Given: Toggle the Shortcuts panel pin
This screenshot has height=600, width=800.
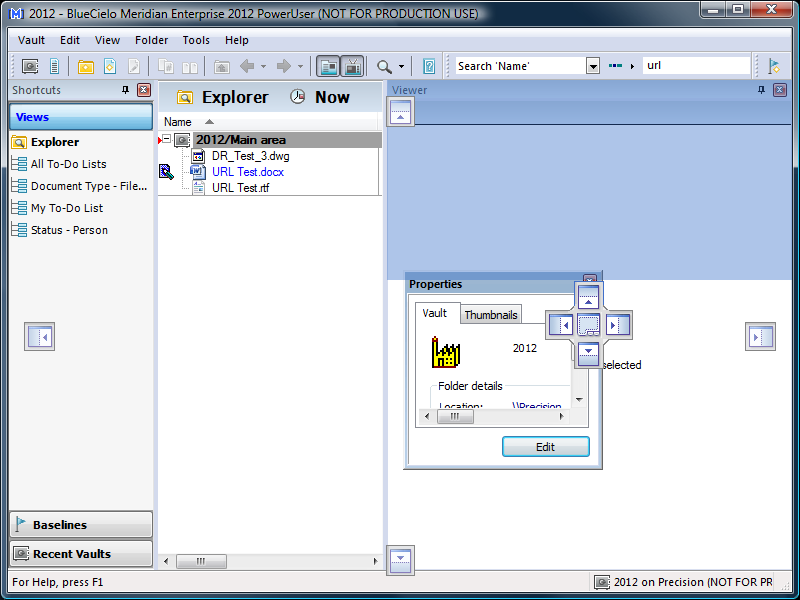Looking at the screenshot, I should [x=126, y=90].
